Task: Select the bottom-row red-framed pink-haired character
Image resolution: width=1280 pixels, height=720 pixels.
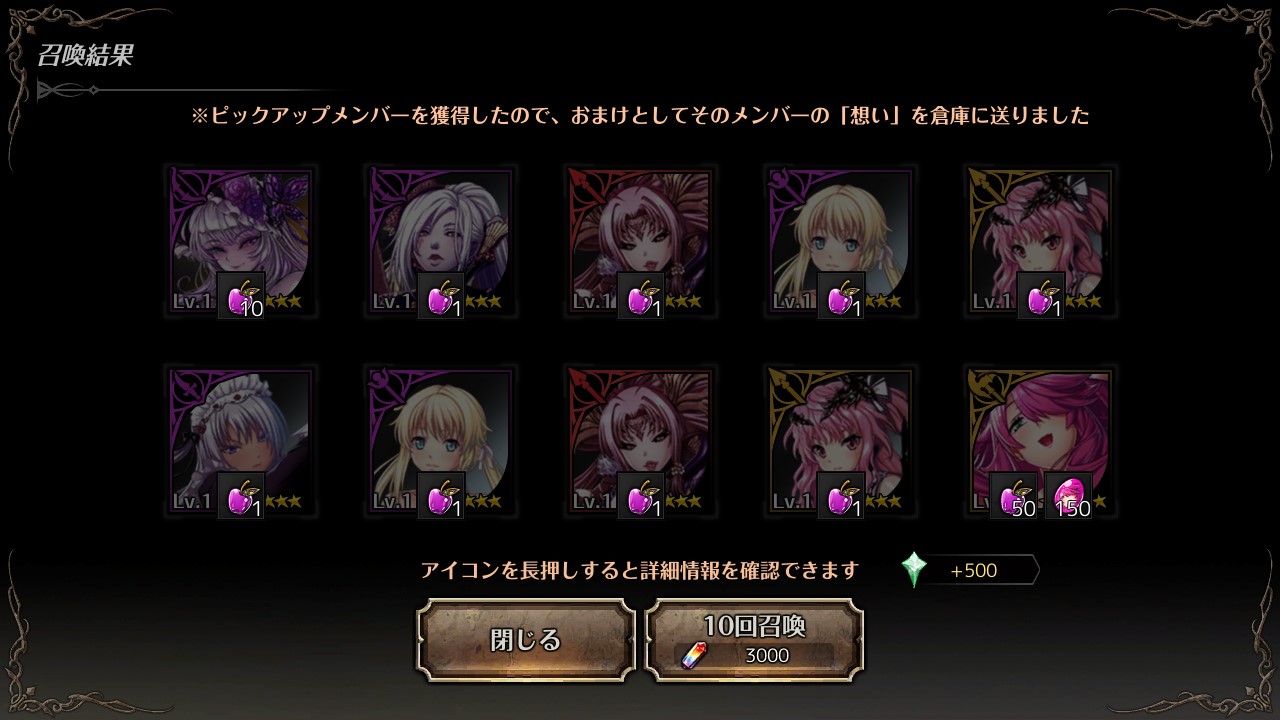Action: point(641,441)
